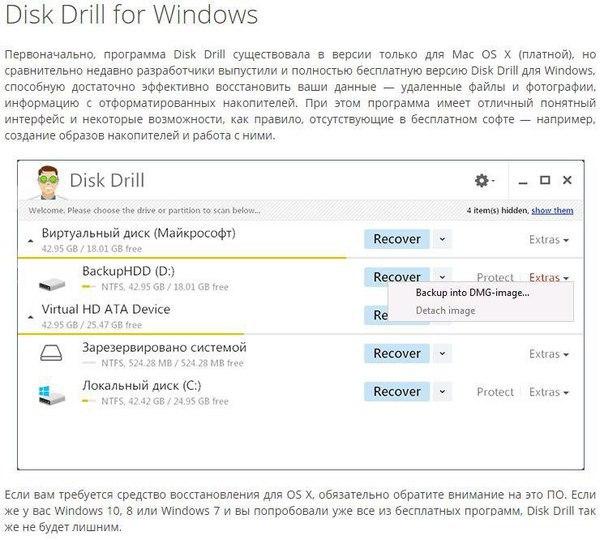
Task: Click Protect for BackupHDD (D:)
Action: 495,277
